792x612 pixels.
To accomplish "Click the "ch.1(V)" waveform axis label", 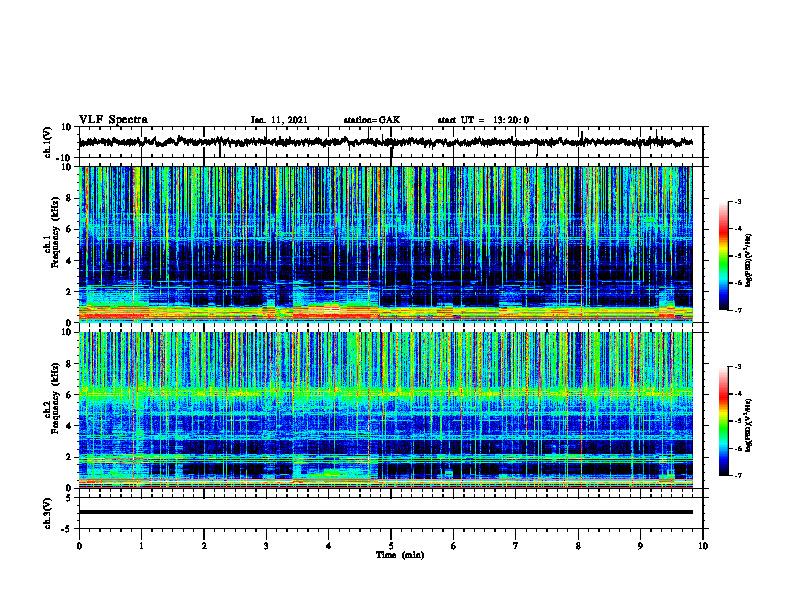I will (48, 142).
